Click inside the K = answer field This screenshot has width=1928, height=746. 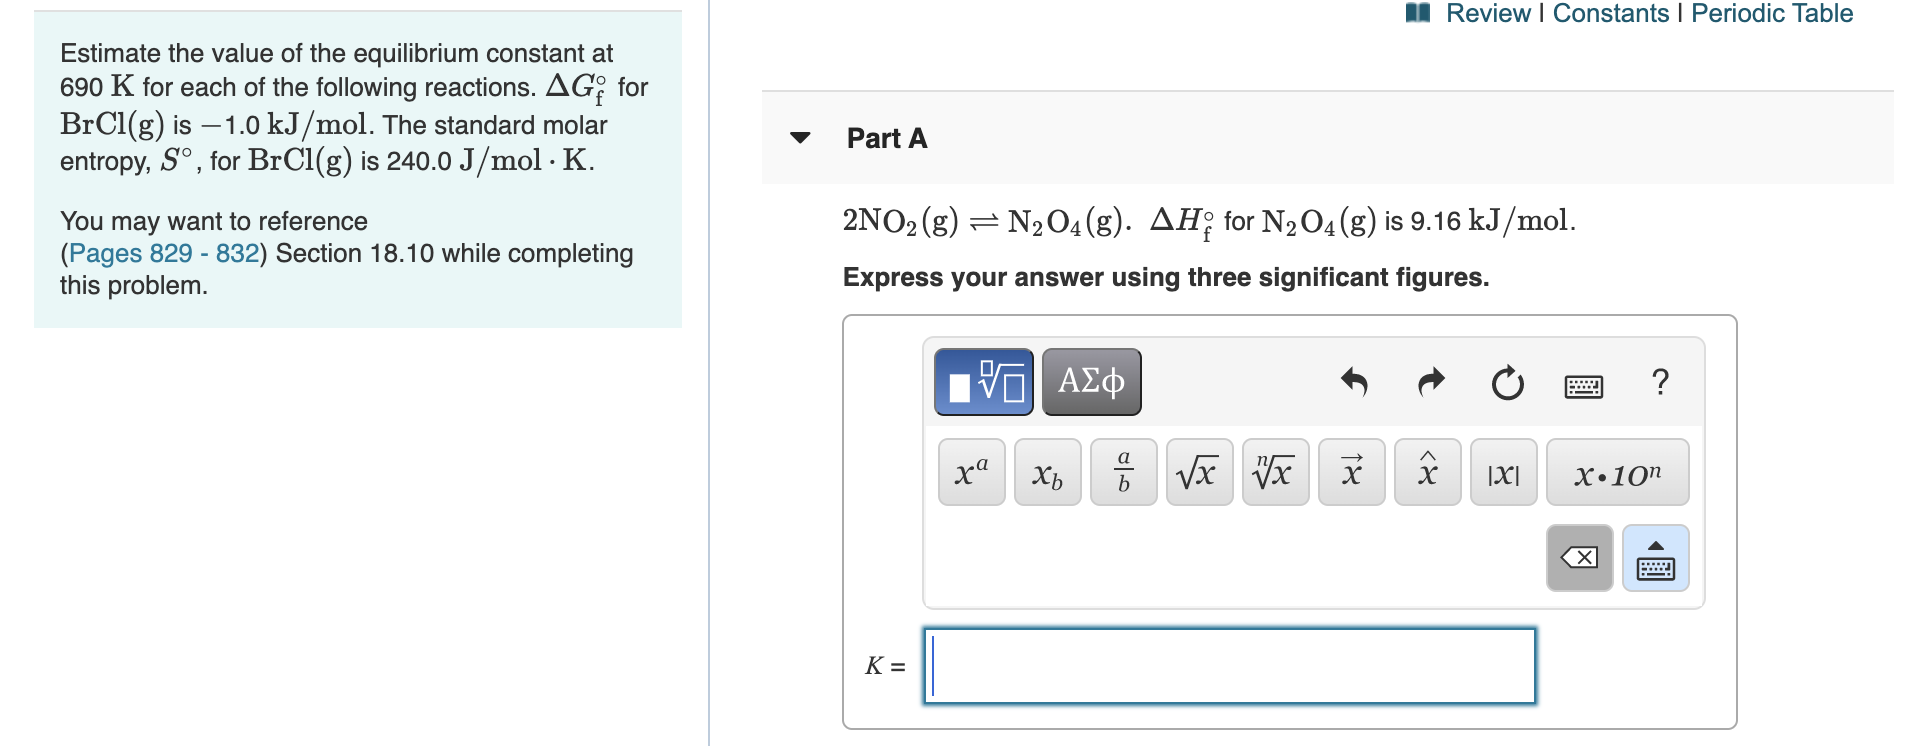(1228, 665)
